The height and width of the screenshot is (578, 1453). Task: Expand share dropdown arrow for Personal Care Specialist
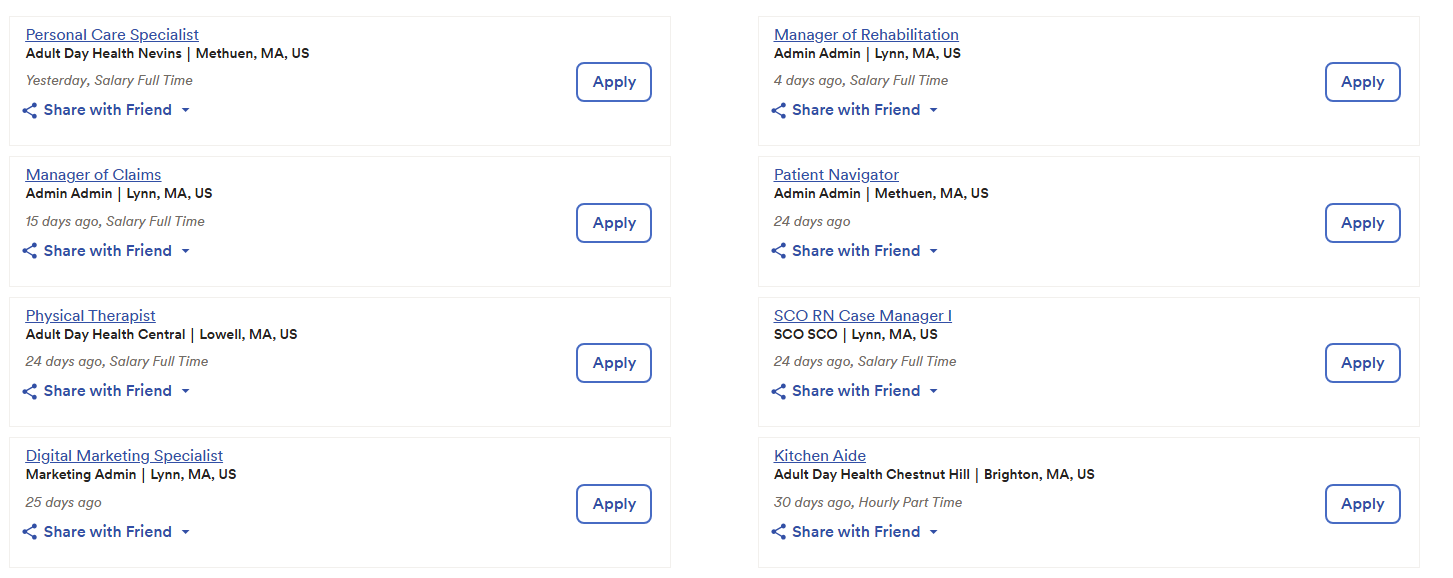point(186,110)
